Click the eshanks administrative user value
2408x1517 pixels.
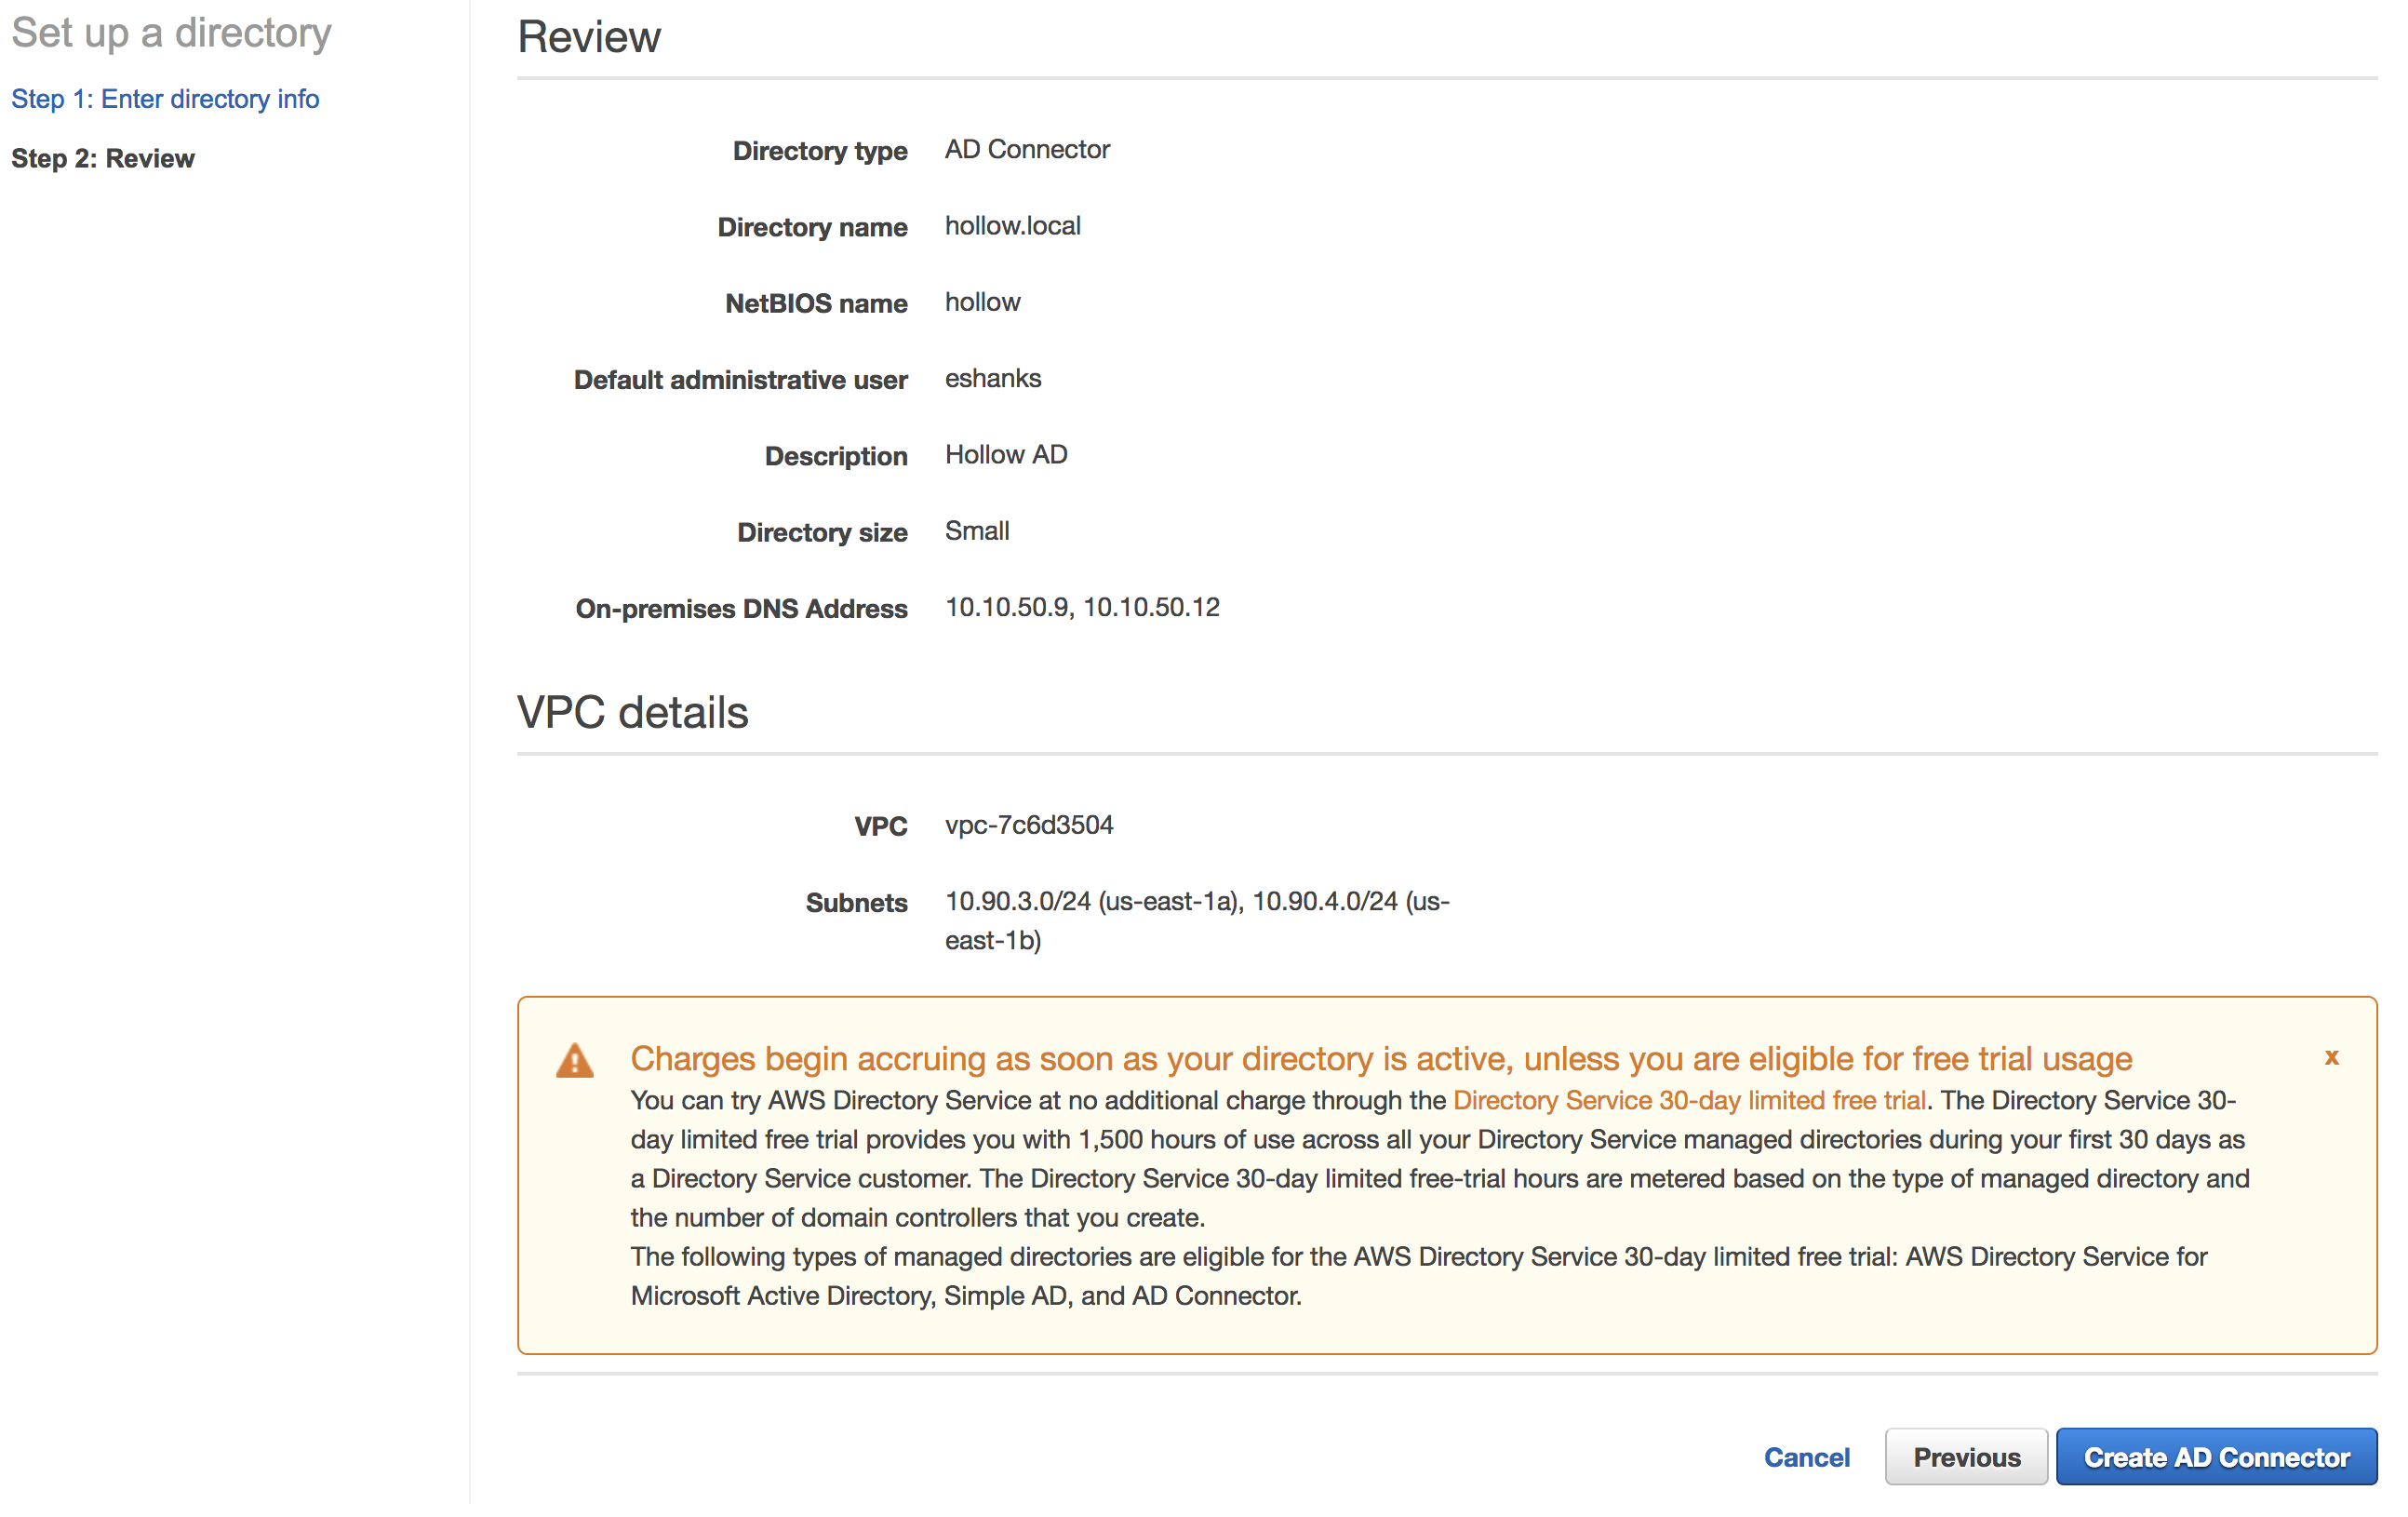pos(993,378)
